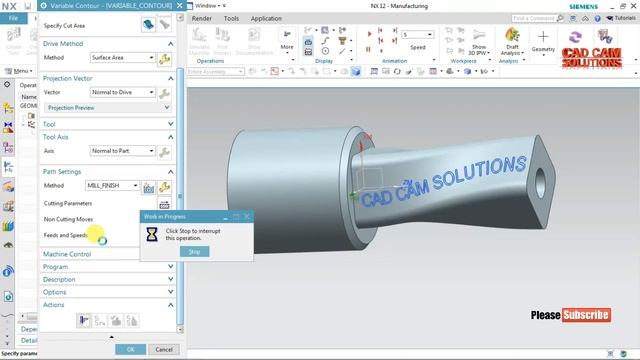
Task: Collapse the Drive Method section
Action: [x=170, y=44]
